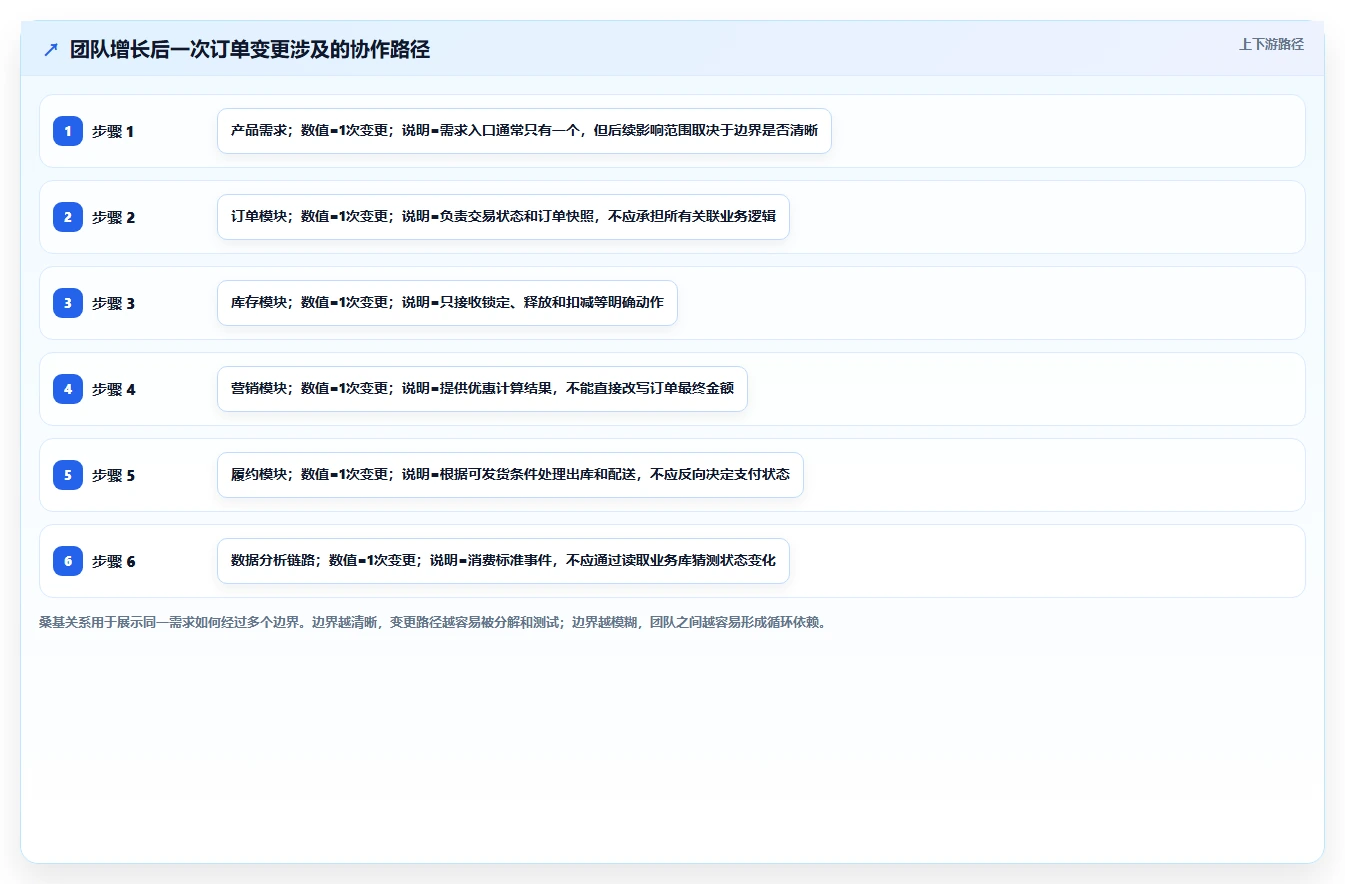Viewport: 1345px width, 884px height.
Task: Select the 步骤 3 label
Action: coord(113,304)
